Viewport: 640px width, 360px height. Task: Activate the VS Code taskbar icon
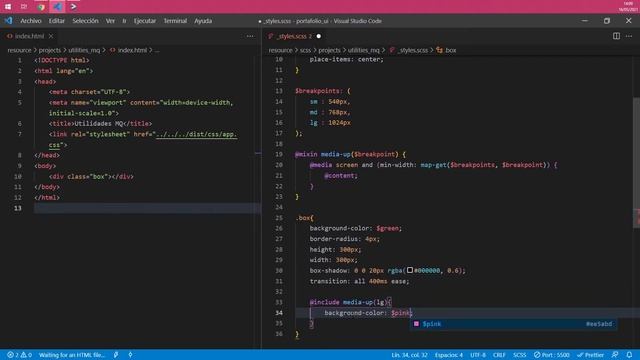pos(57,7)
